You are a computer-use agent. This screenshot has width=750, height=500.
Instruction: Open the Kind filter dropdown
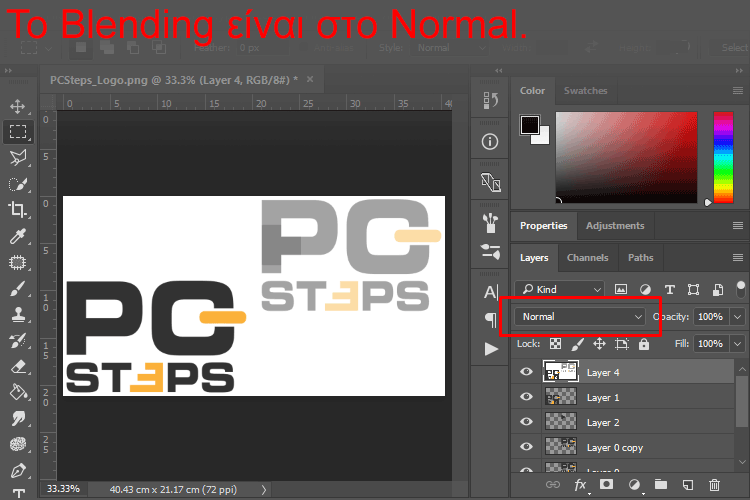point(559,289)
